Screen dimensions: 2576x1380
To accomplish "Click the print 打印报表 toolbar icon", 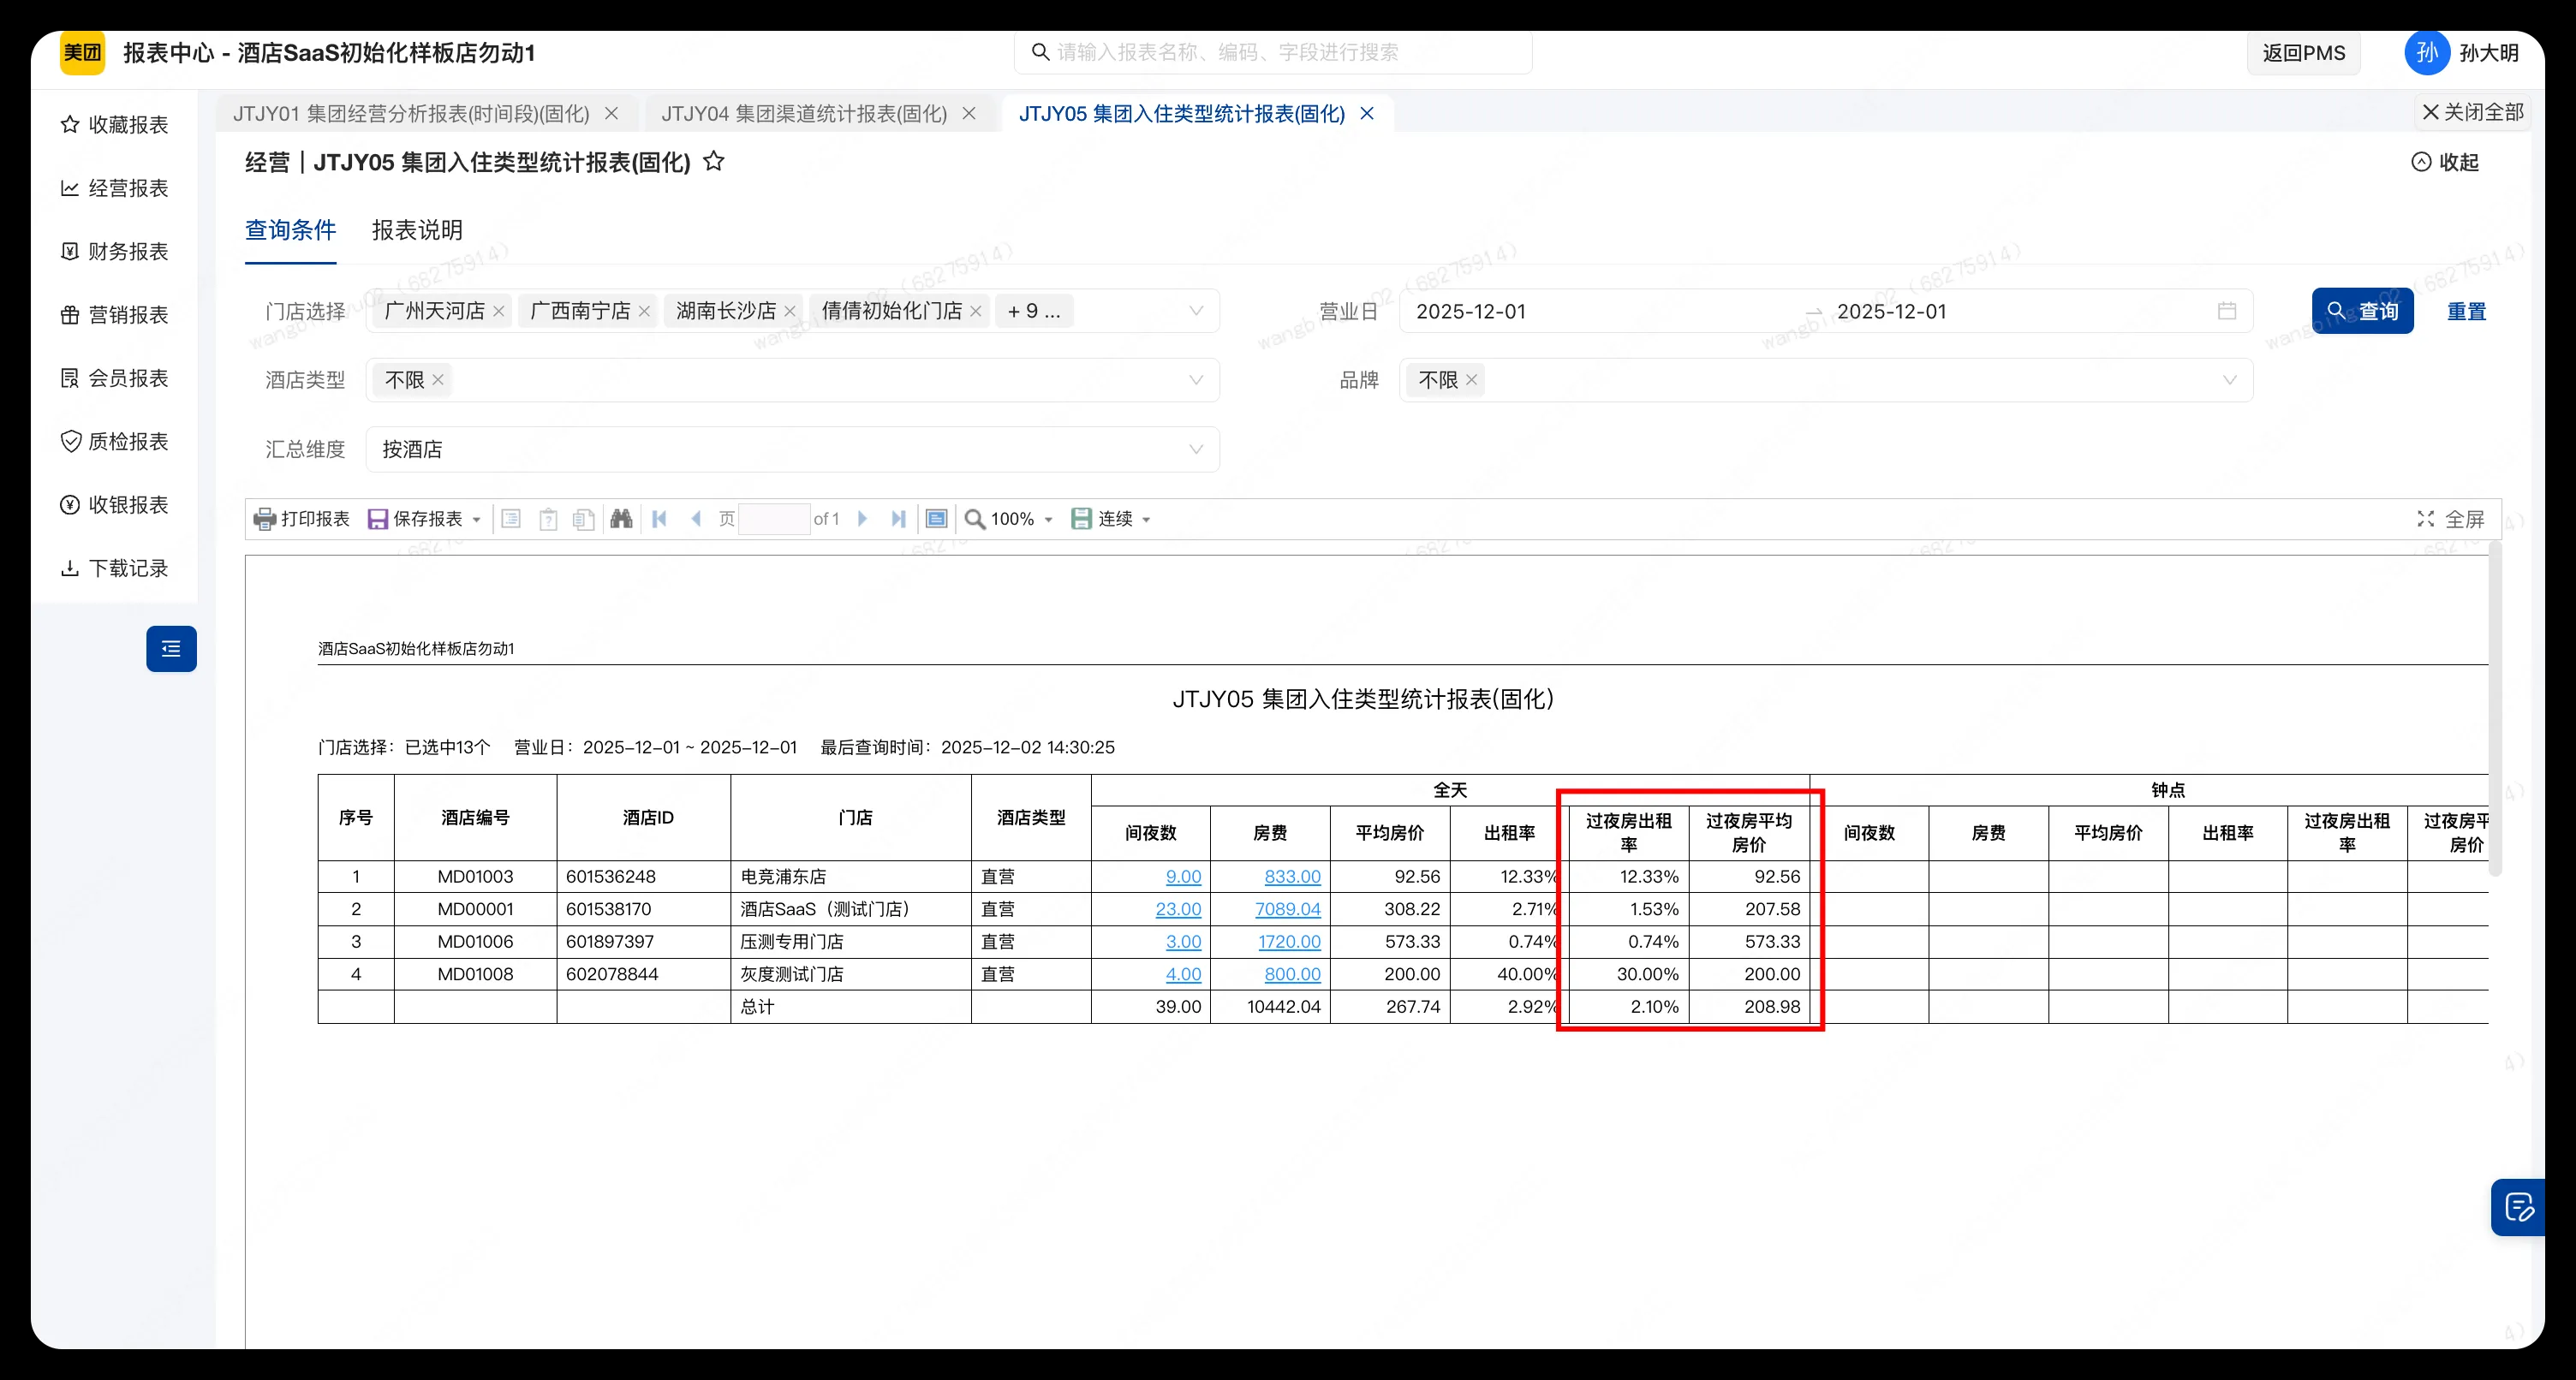I will coord(300,518).
